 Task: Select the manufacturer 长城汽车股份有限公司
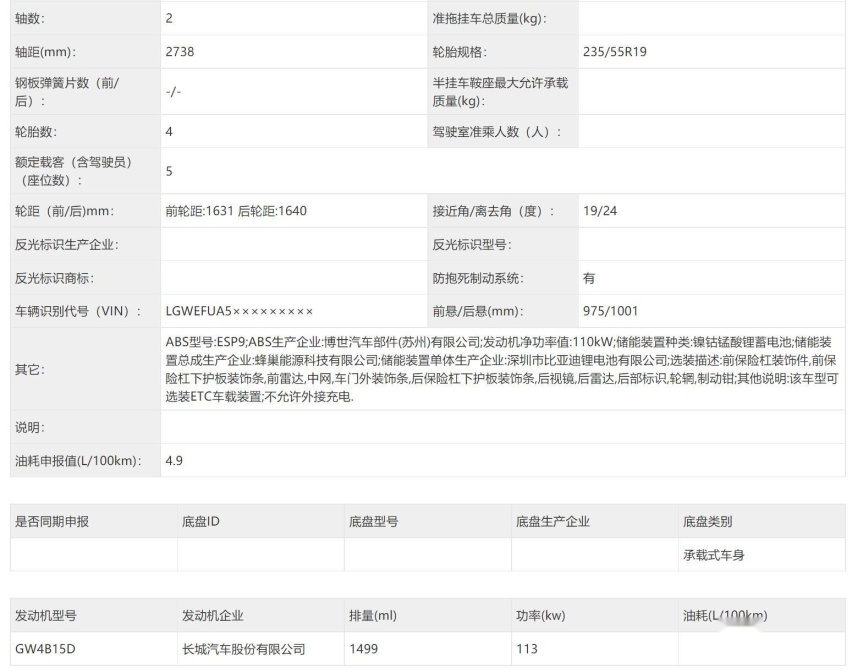(243, 649)
